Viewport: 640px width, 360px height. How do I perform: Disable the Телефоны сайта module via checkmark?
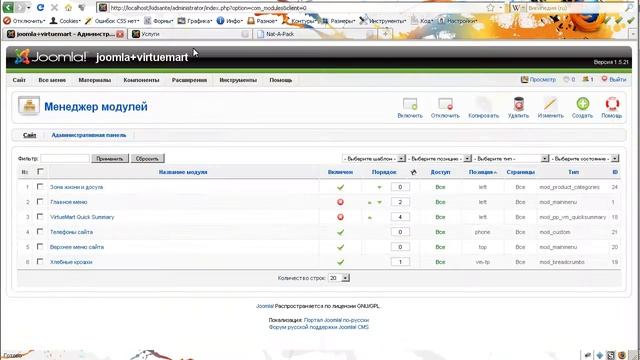(x=340, y=232)
